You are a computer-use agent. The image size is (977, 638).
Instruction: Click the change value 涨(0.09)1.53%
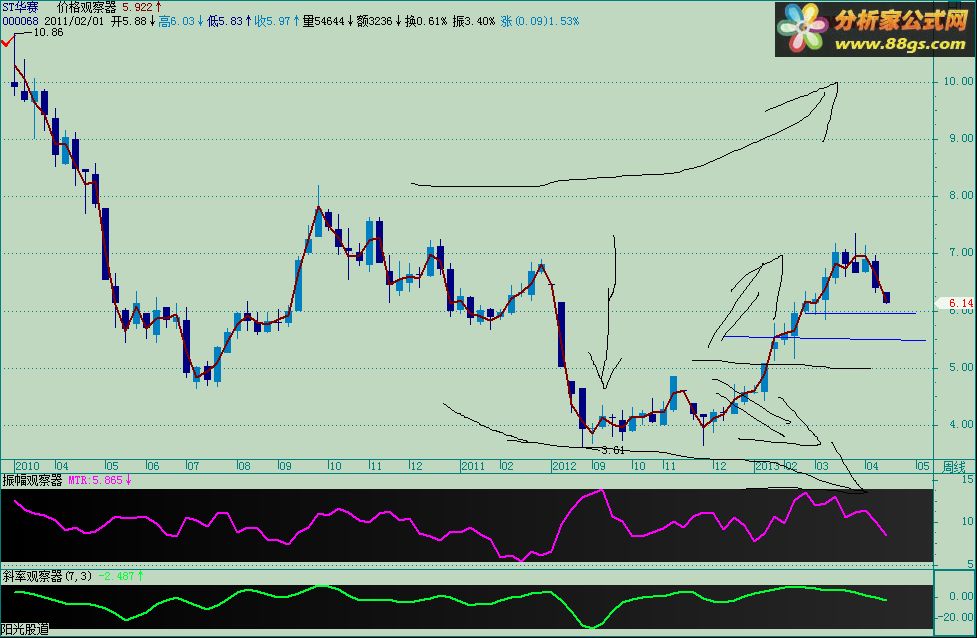[x=540, y=21]
